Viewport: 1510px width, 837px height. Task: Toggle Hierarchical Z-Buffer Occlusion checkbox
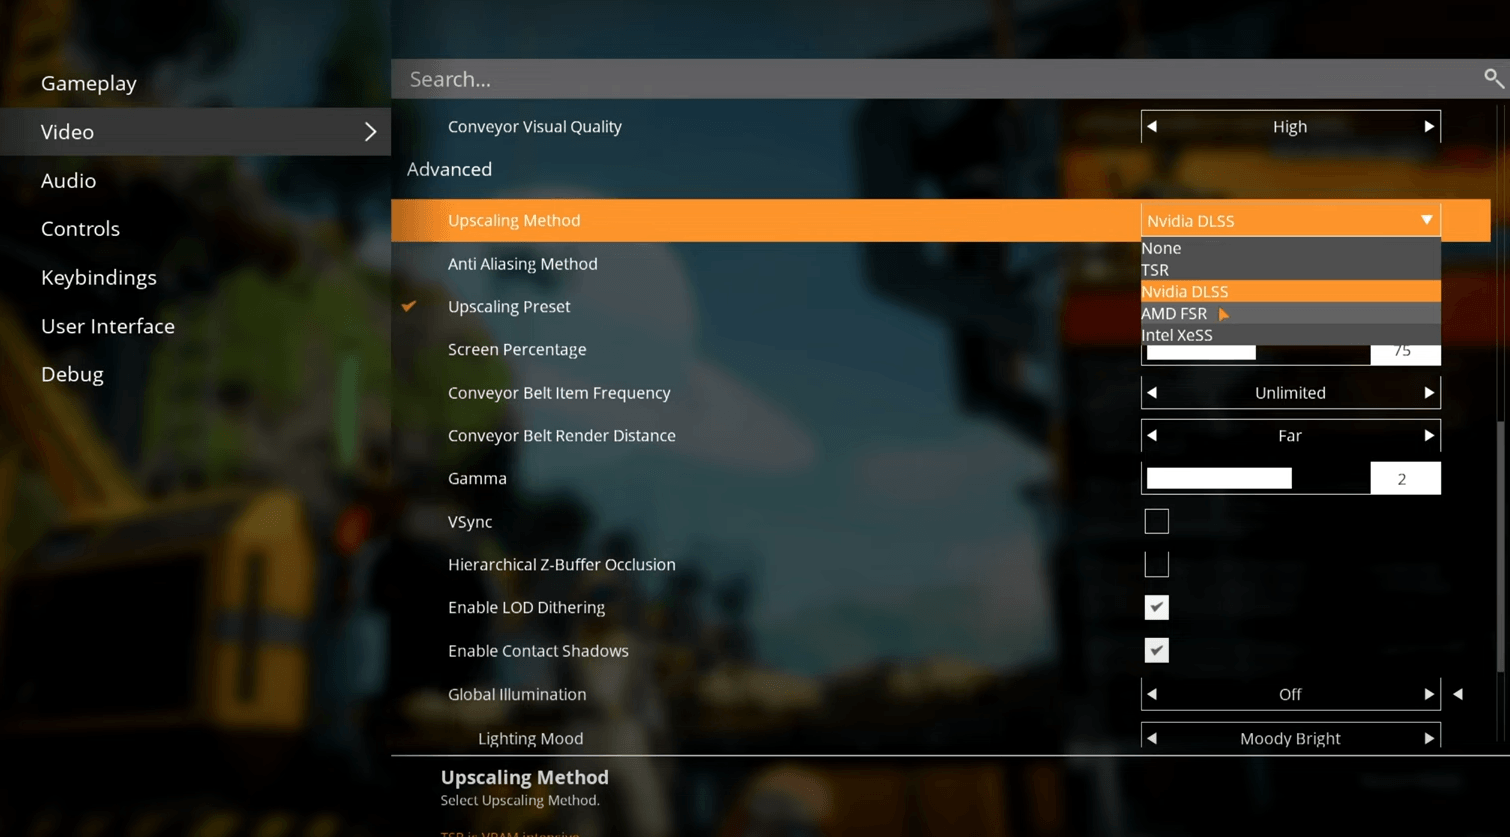(1156, 564)
